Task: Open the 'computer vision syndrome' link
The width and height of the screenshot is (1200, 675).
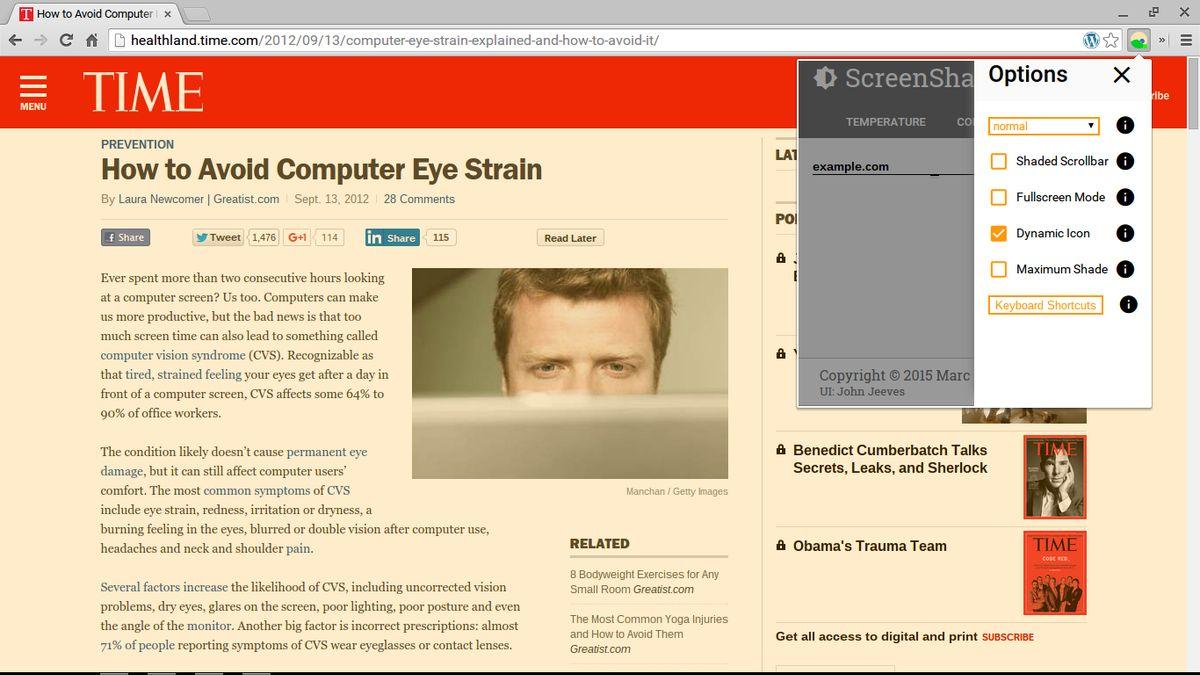Action: pyautogui.click(x=173, y=355)
